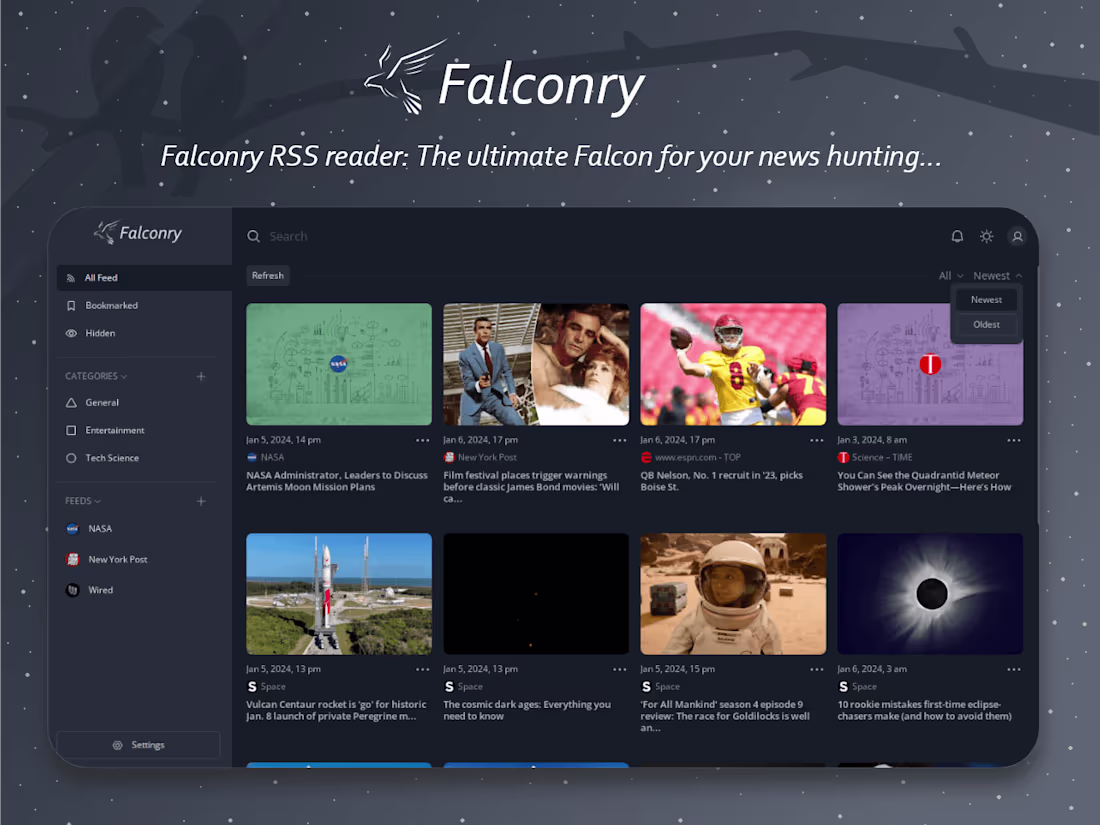Toggle the Entertainment category checkbox
Screen dimensions: 1100x825
coord(70,430)
